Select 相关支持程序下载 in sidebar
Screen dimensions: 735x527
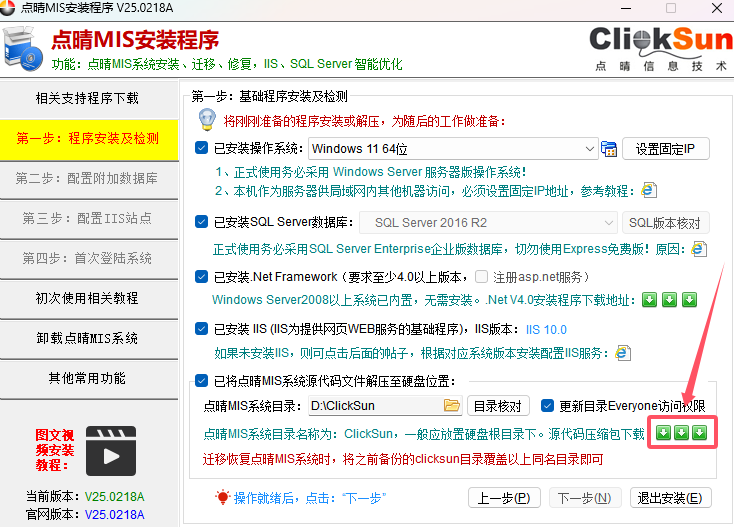[87, 99]
